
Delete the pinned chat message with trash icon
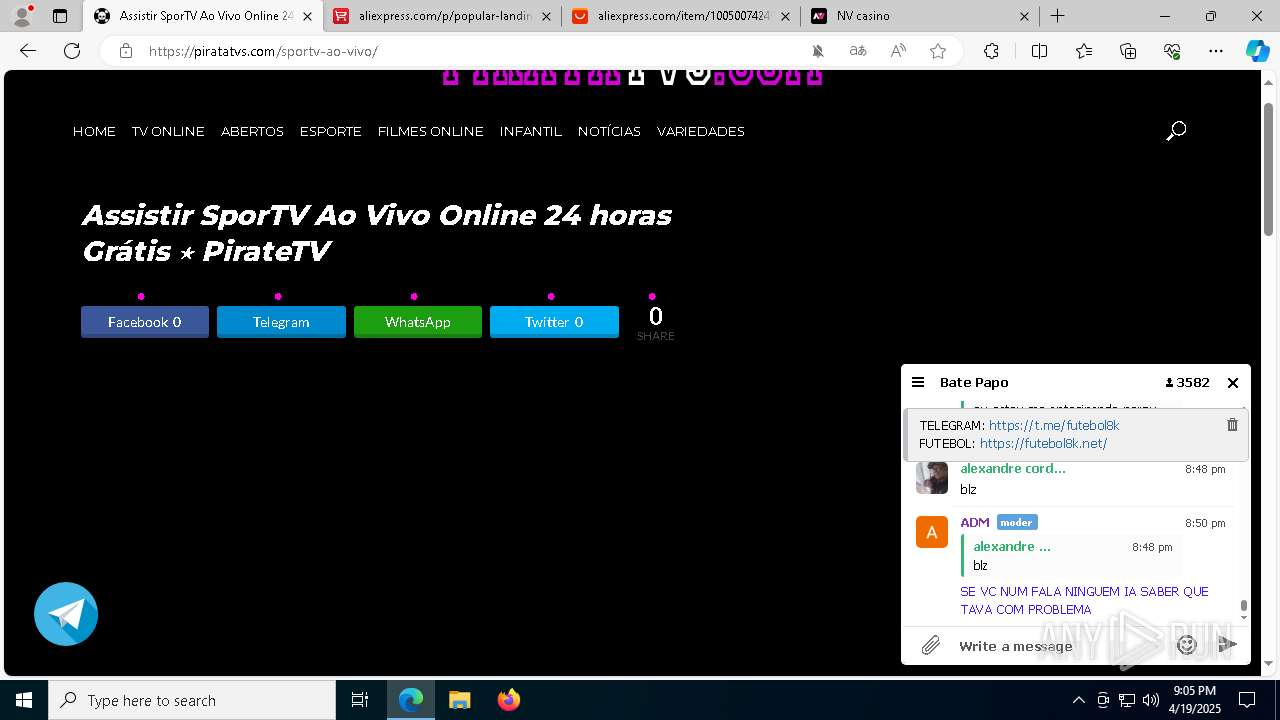click(1232, 425)
